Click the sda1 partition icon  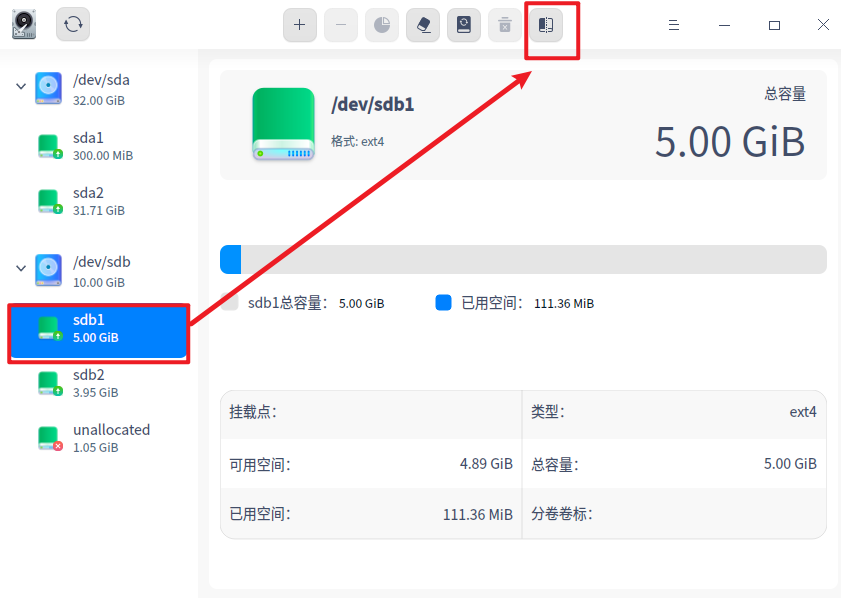pyautogui.click(x=50, y=146)
